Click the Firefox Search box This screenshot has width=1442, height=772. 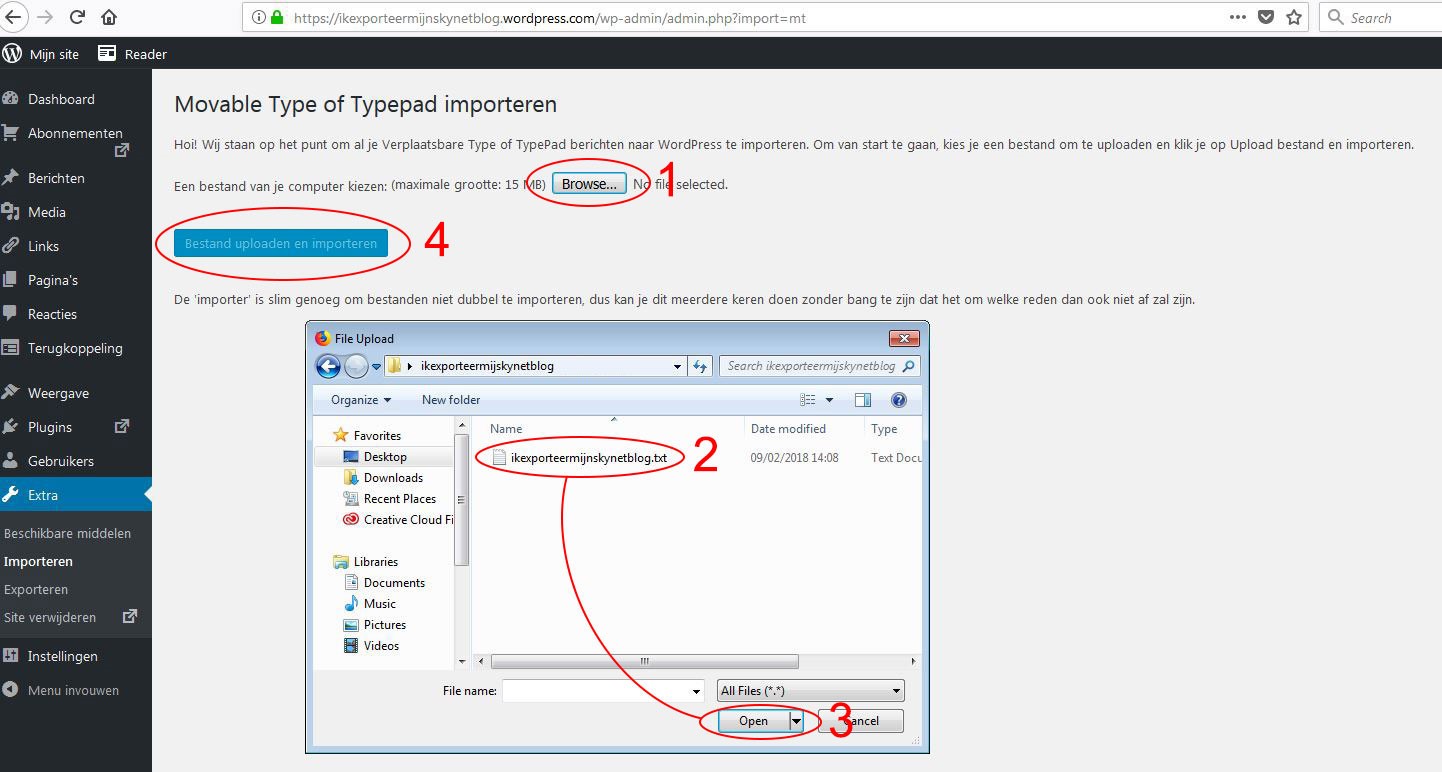(x=1382, y=17)
